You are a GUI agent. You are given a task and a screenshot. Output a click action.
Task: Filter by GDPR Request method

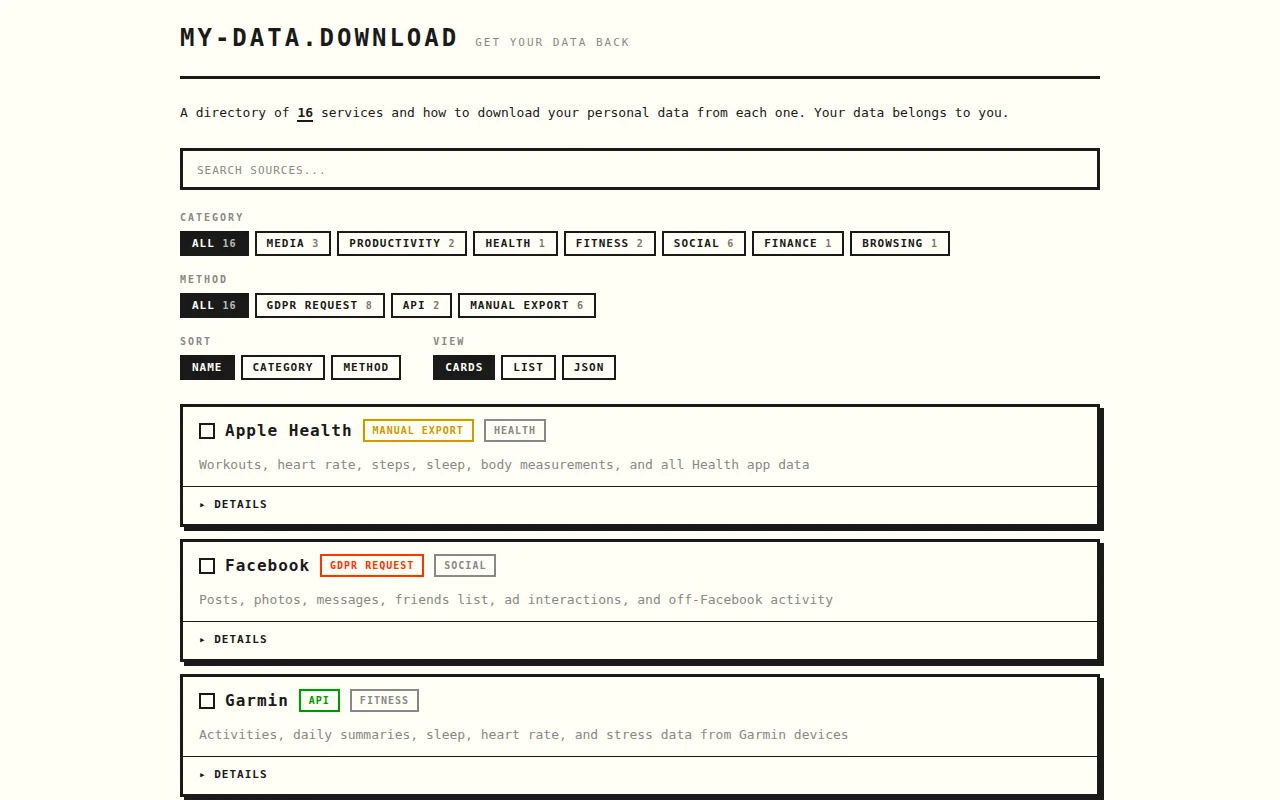pyautogui.click(x=320, y=305)
